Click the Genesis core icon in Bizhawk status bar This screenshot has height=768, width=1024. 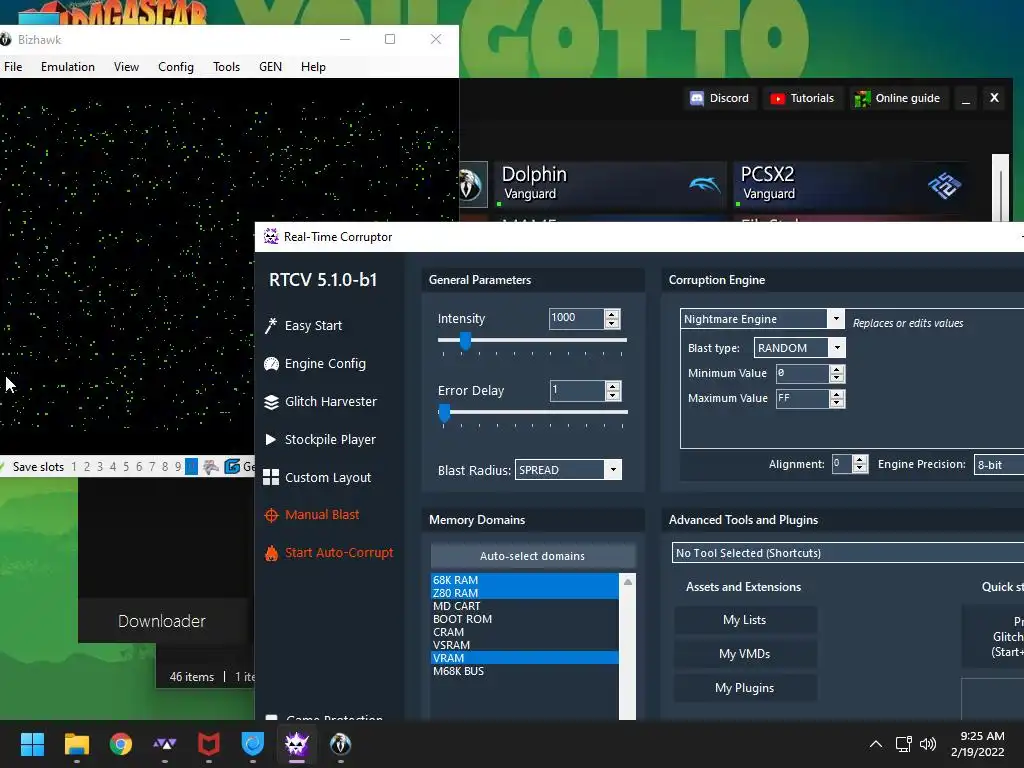[232, 466]
